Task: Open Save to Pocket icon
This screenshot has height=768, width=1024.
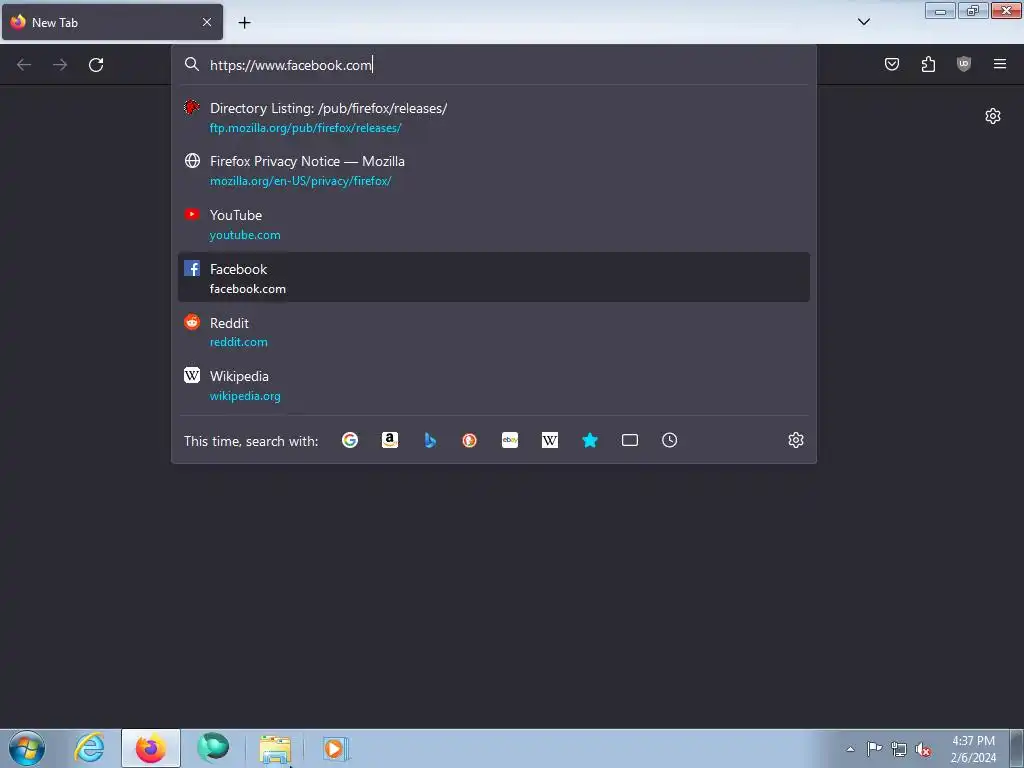Action: click(x=892, y=64)
